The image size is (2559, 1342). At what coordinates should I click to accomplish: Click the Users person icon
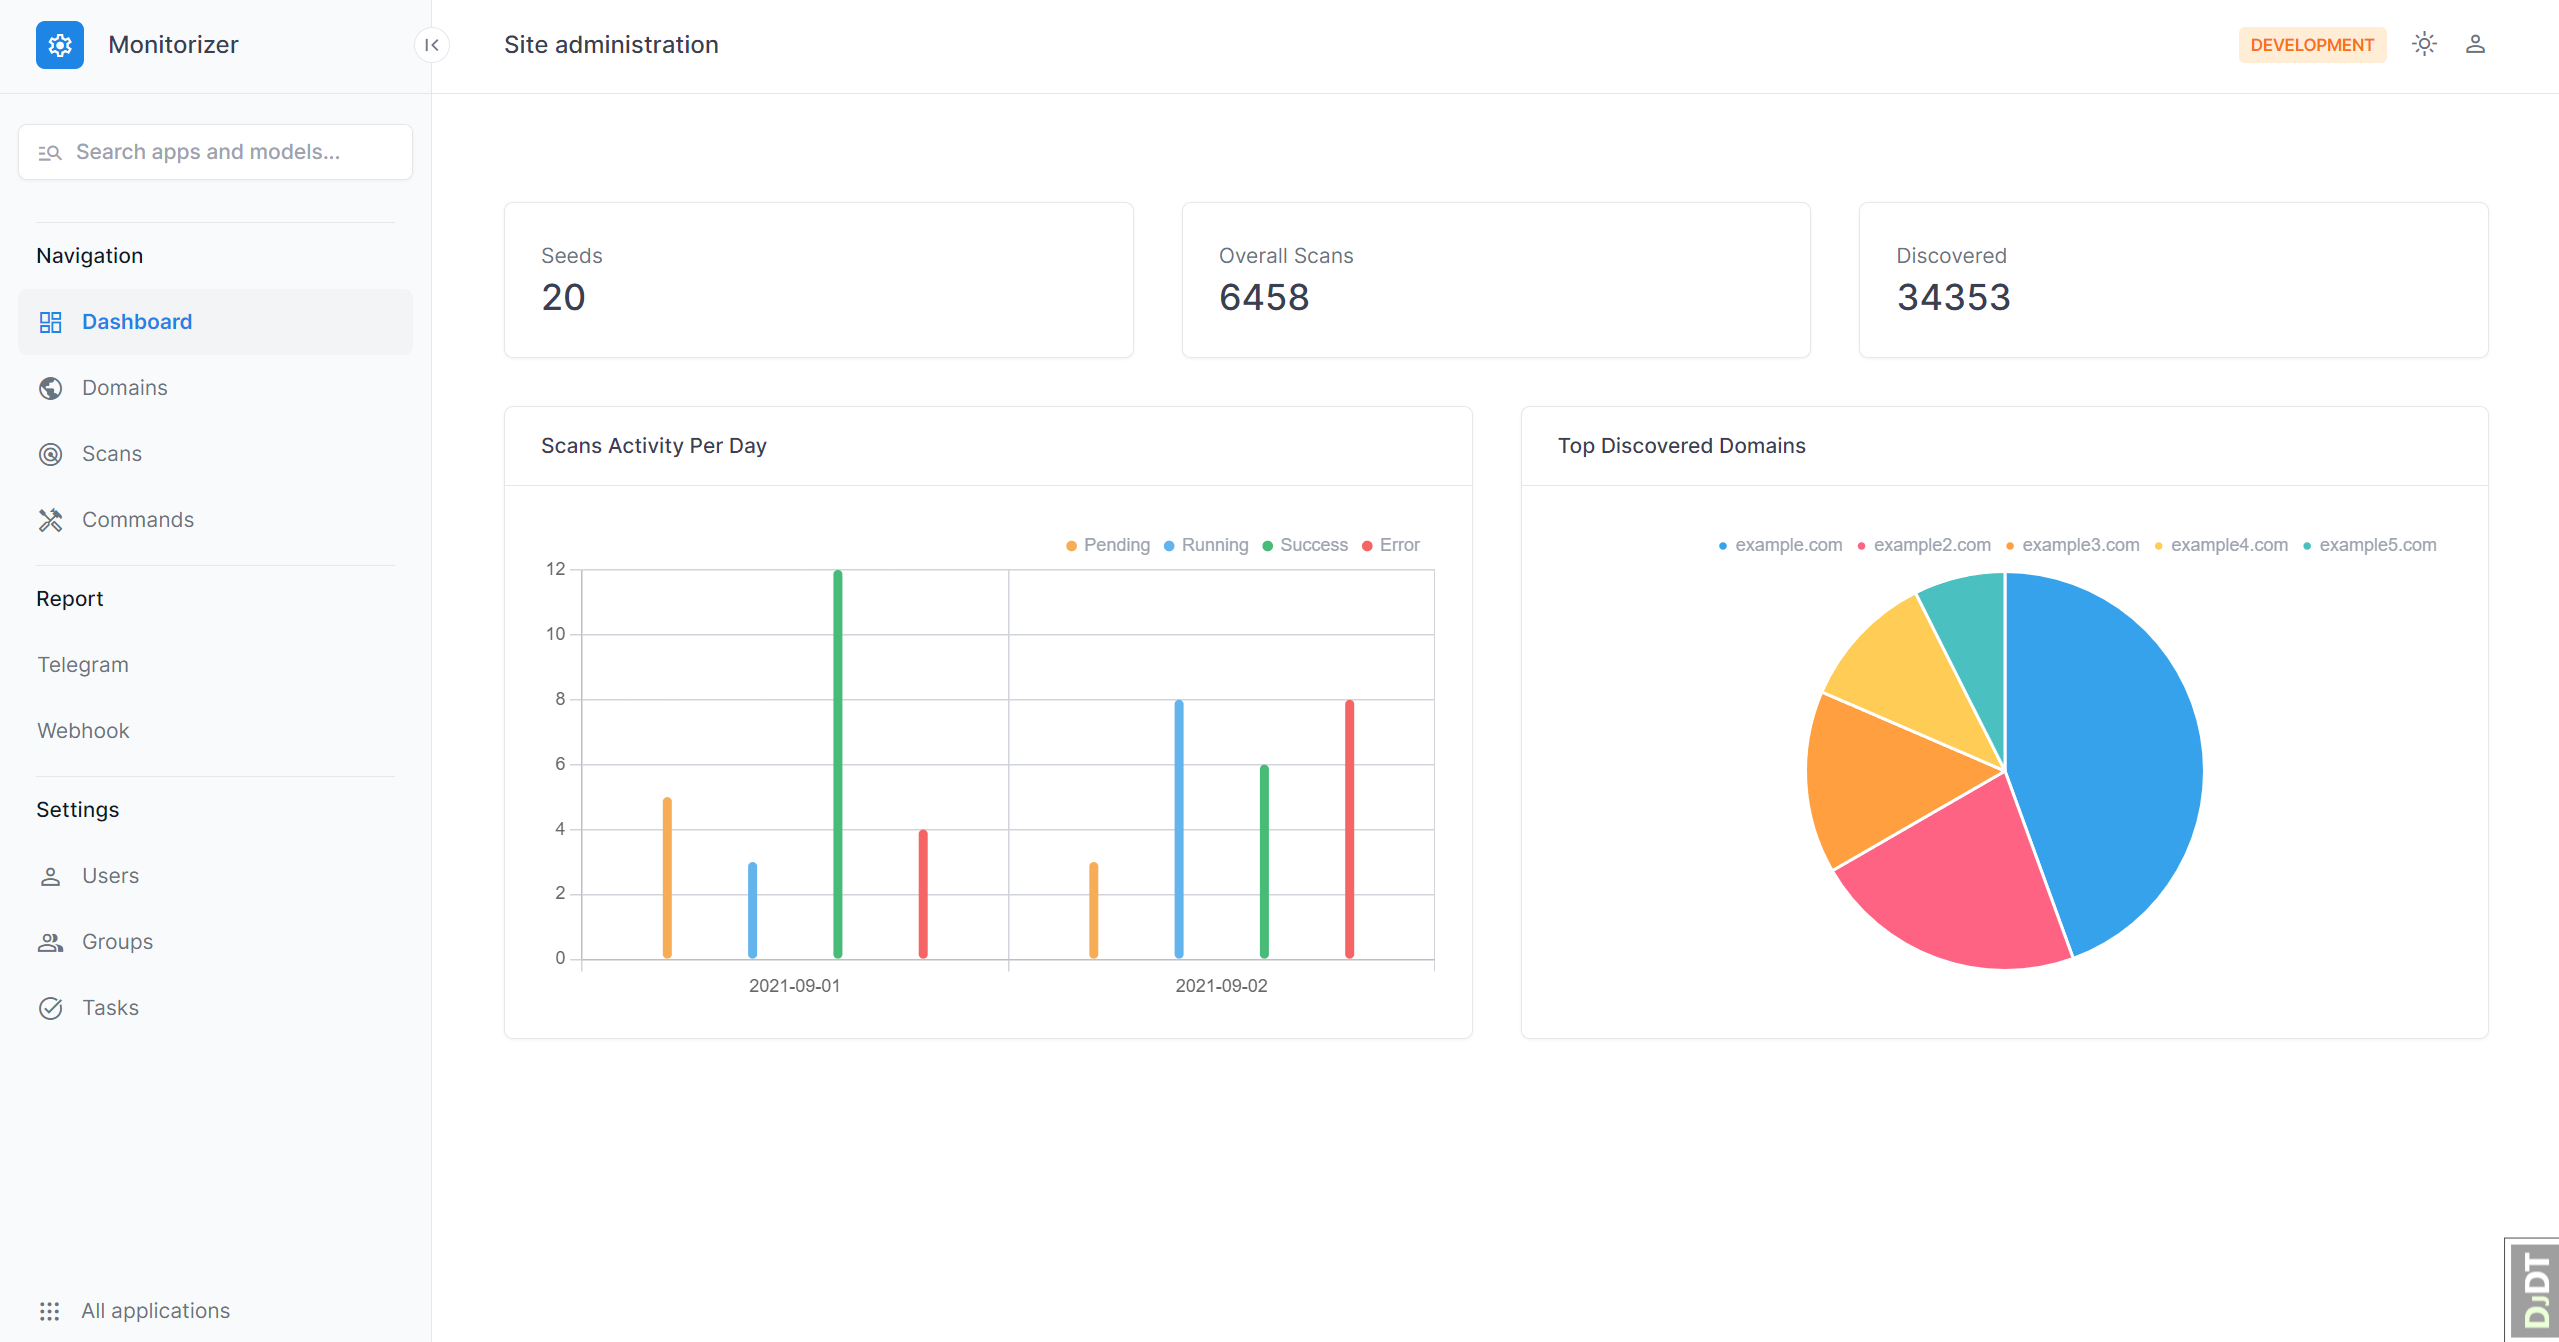pyautogui.click(x=50, y=876)
